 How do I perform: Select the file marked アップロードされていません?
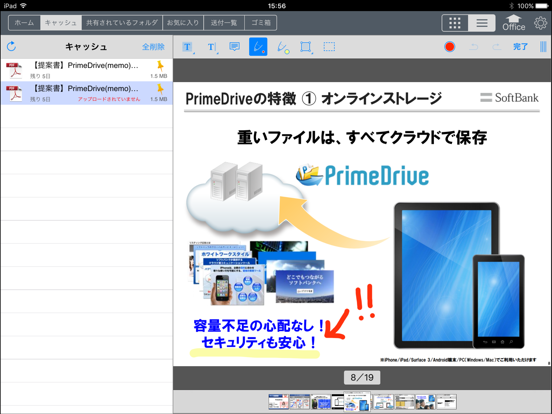coord(87,93)
